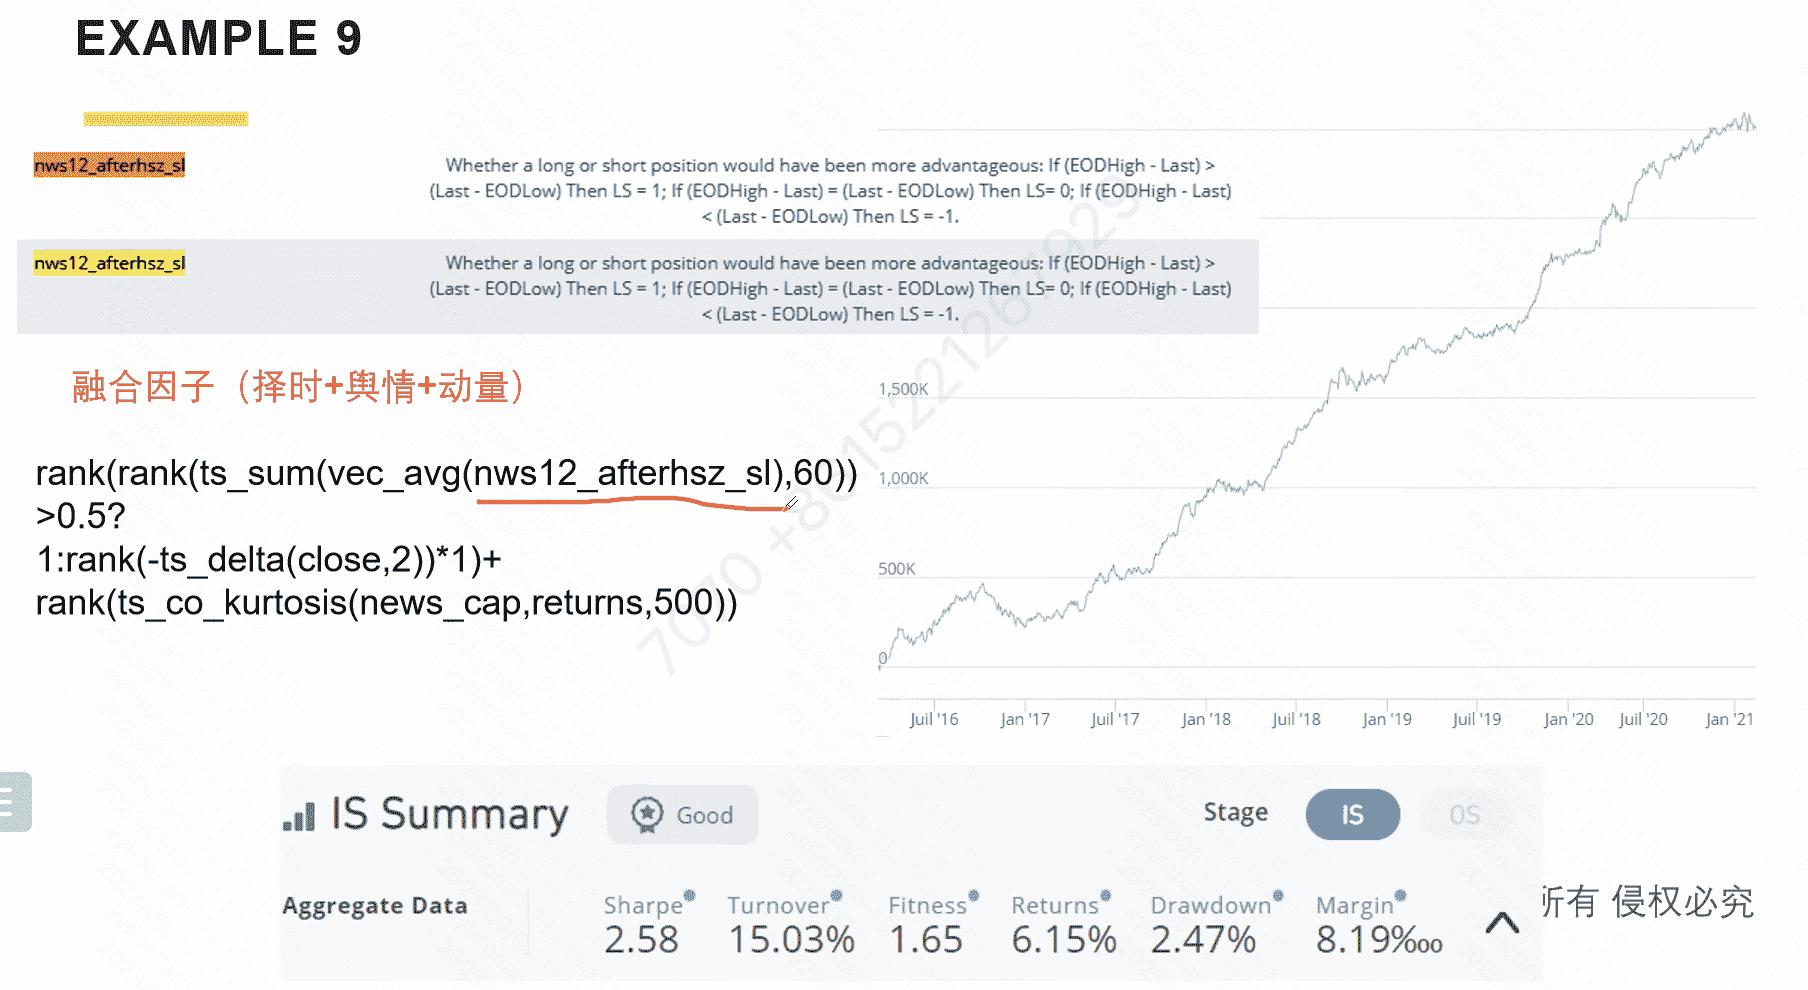Click the EXAMPLE 9 title
Screen dimensions: 1808x990
[218, 39]
